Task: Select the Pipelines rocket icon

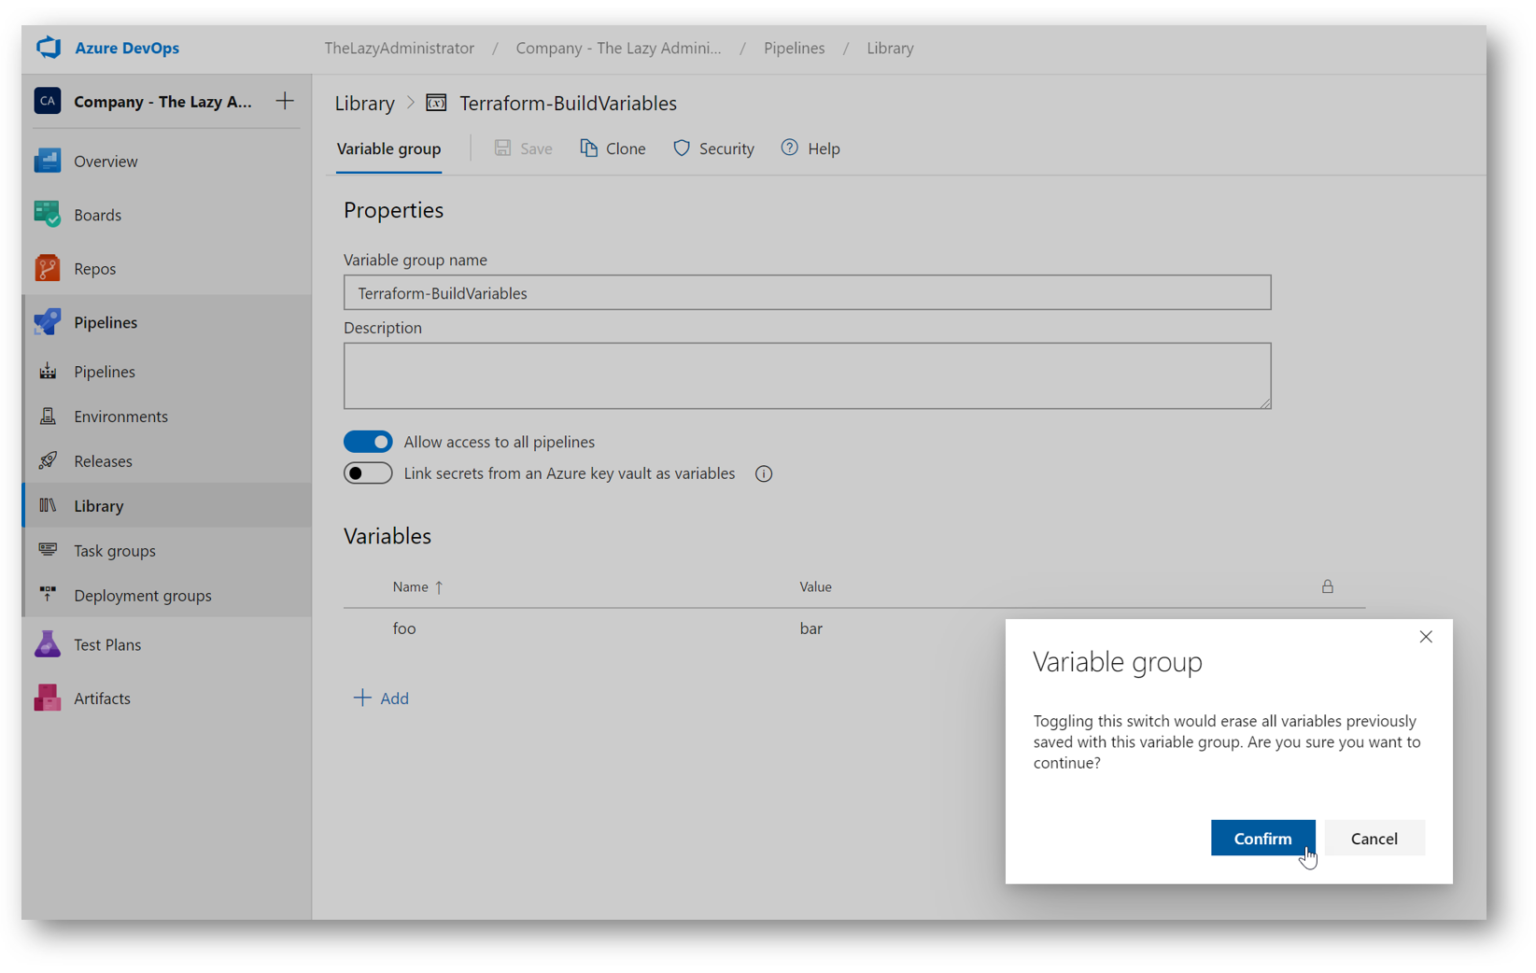Action: click(47, 322)
